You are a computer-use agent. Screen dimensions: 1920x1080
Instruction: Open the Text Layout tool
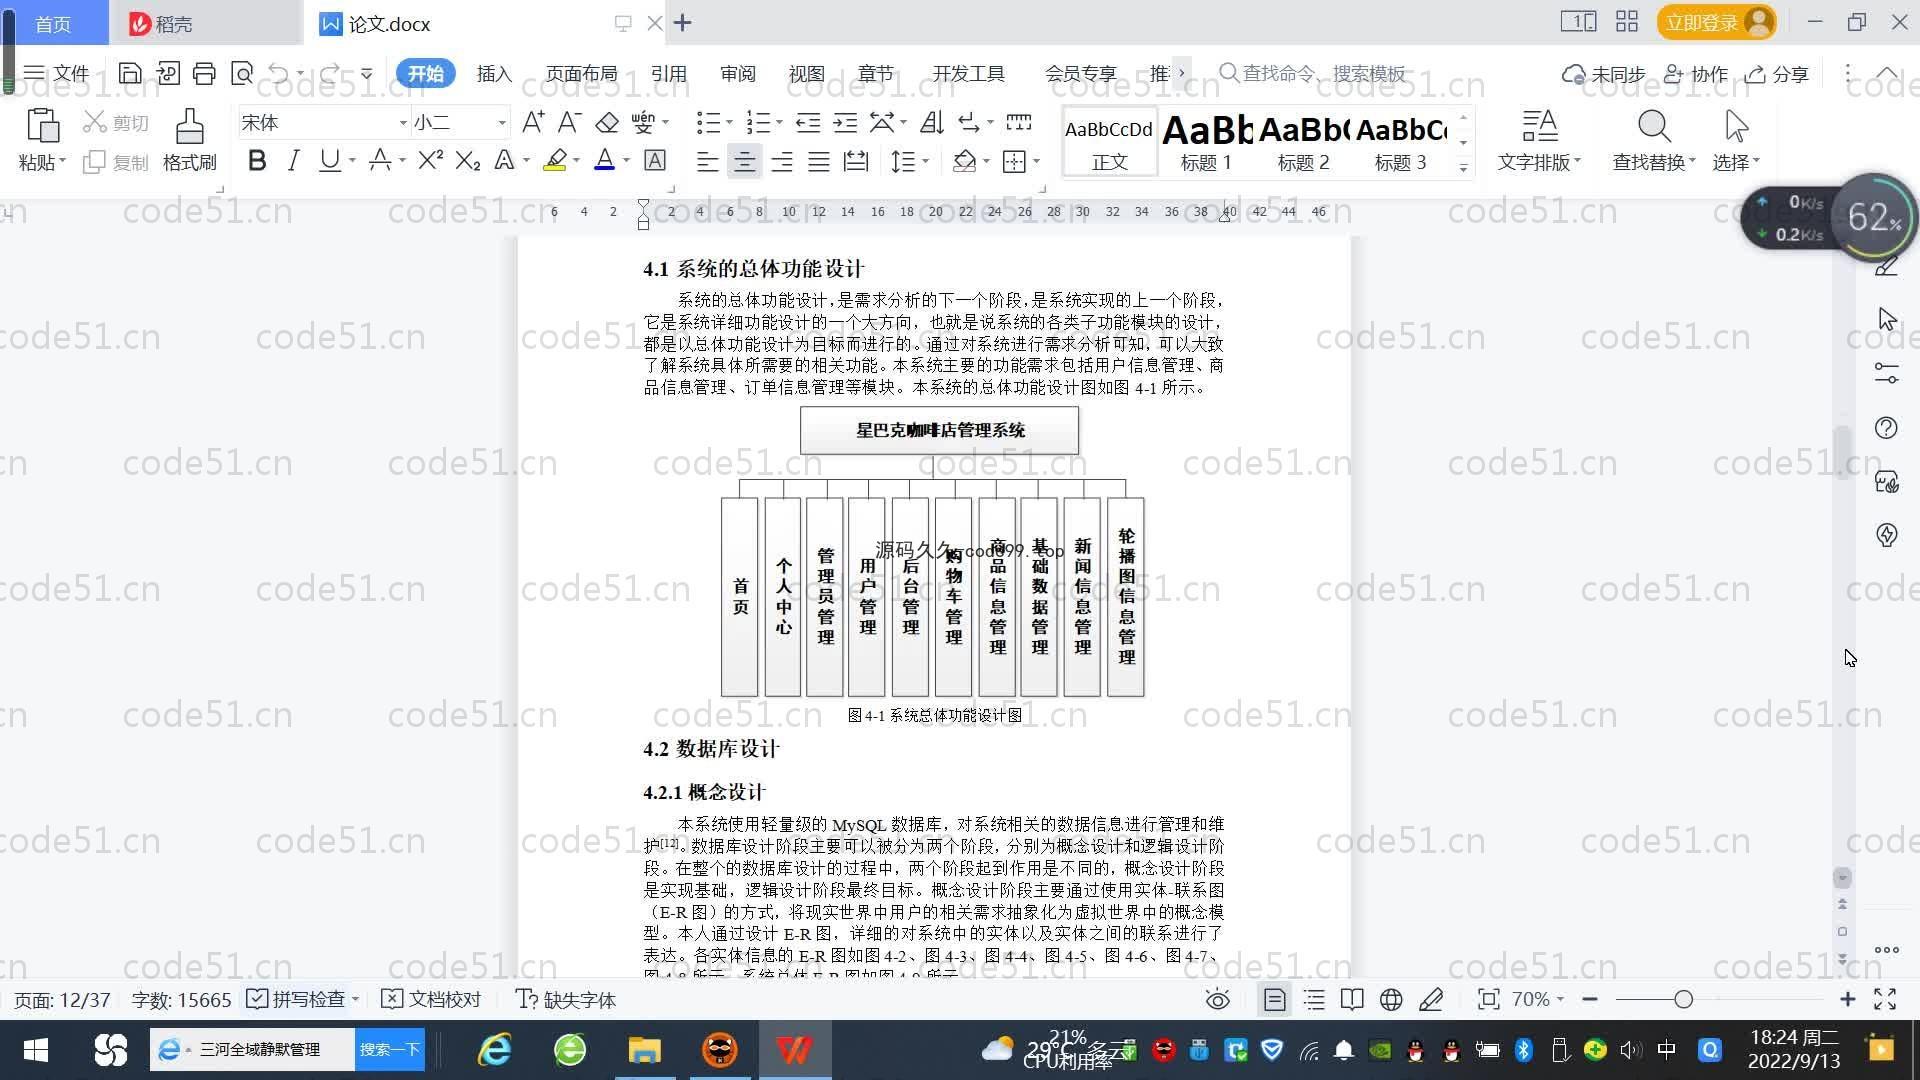tap(1539, 140)
